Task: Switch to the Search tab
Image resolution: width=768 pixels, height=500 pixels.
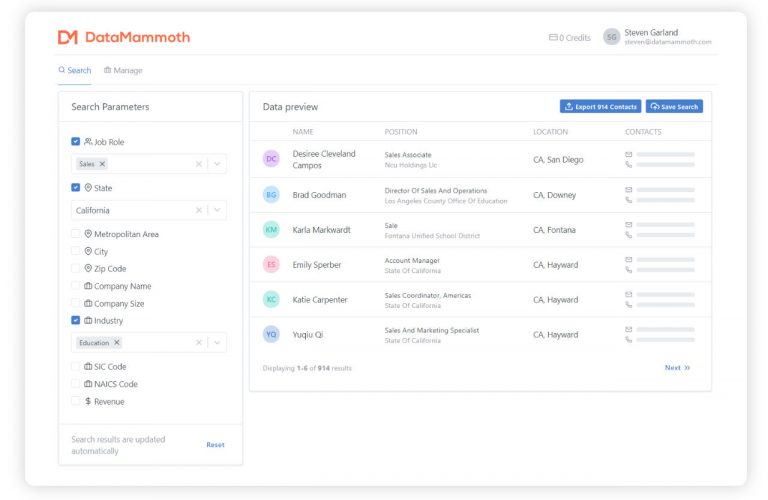Action: point(75,71)
